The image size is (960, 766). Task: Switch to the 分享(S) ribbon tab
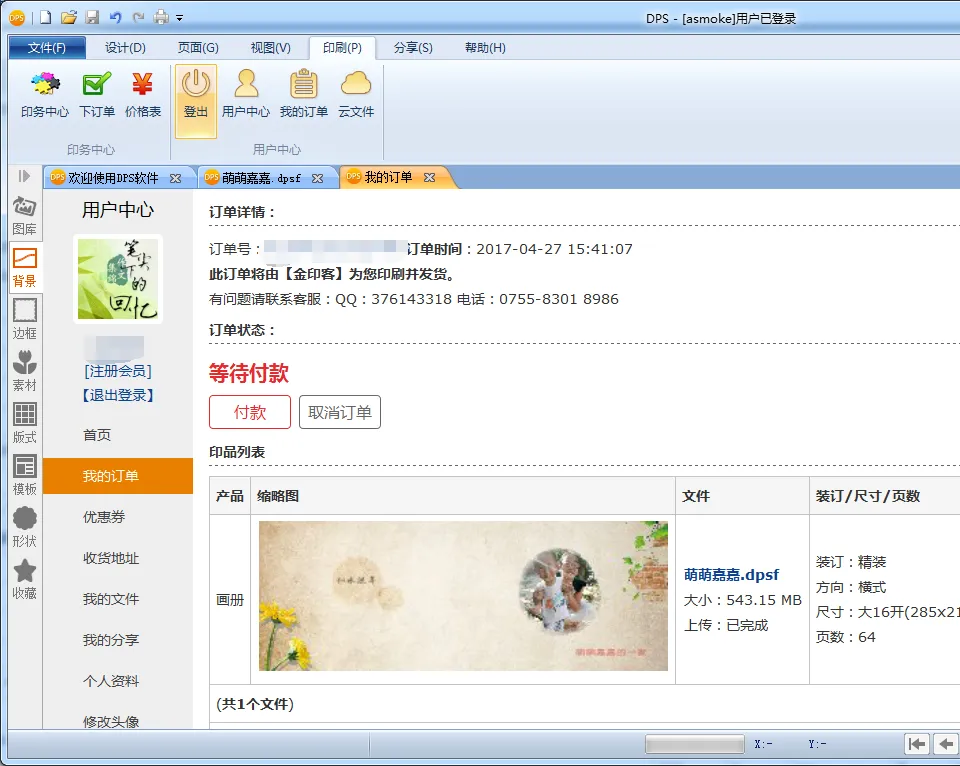pos(413,48)
